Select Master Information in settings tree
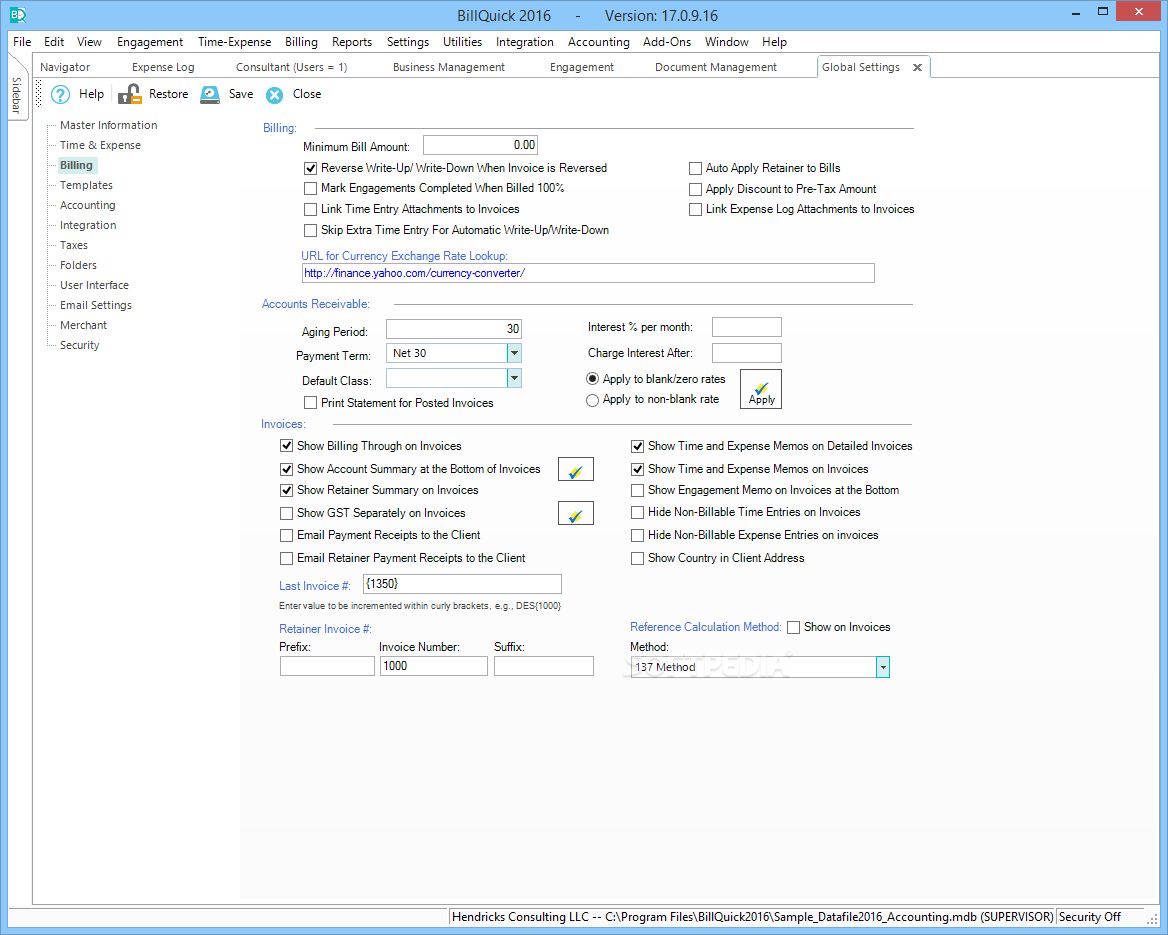The width and height of the screenshot is (1168, 935). (x=109, y=125)
